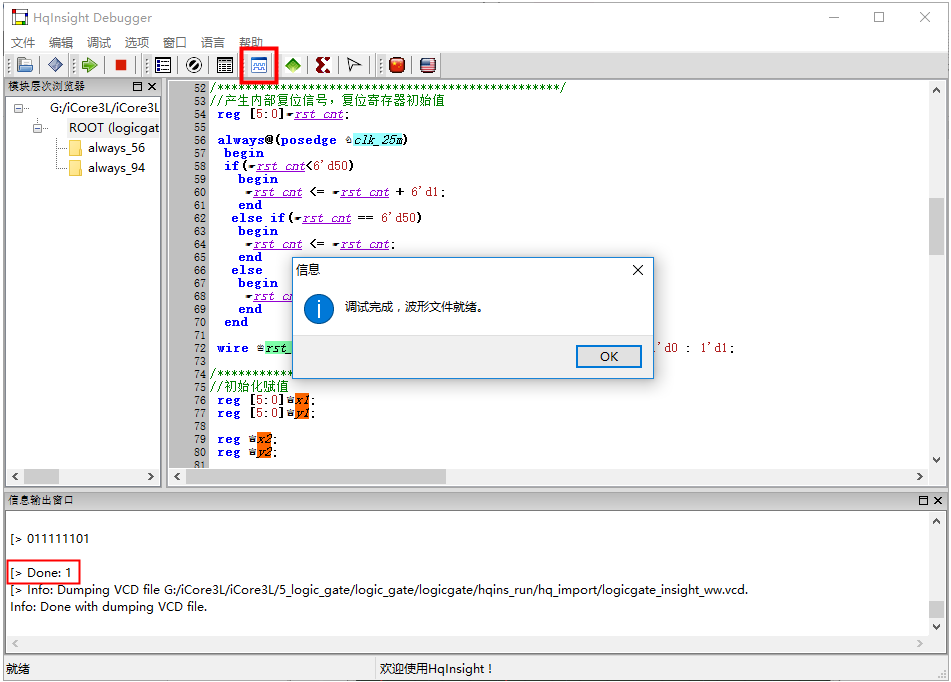Viewport: 951px width, 682px height.
Task: Switch language with the US flag icon
Action: point(428,65)
